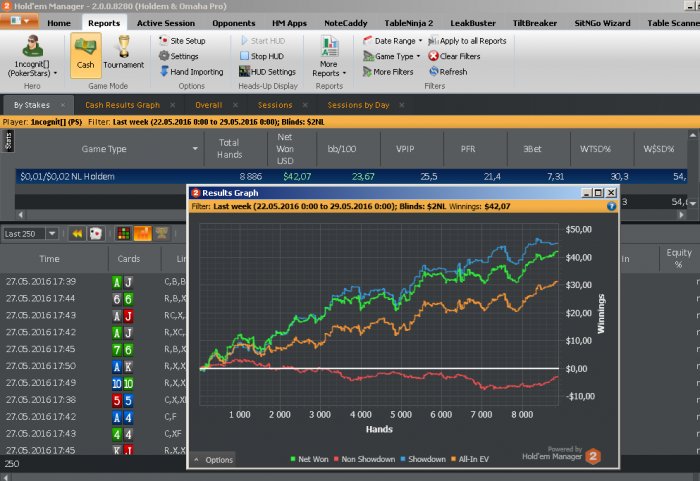Open the application menu button
700x481 pixels.
(x=19, y=21)
